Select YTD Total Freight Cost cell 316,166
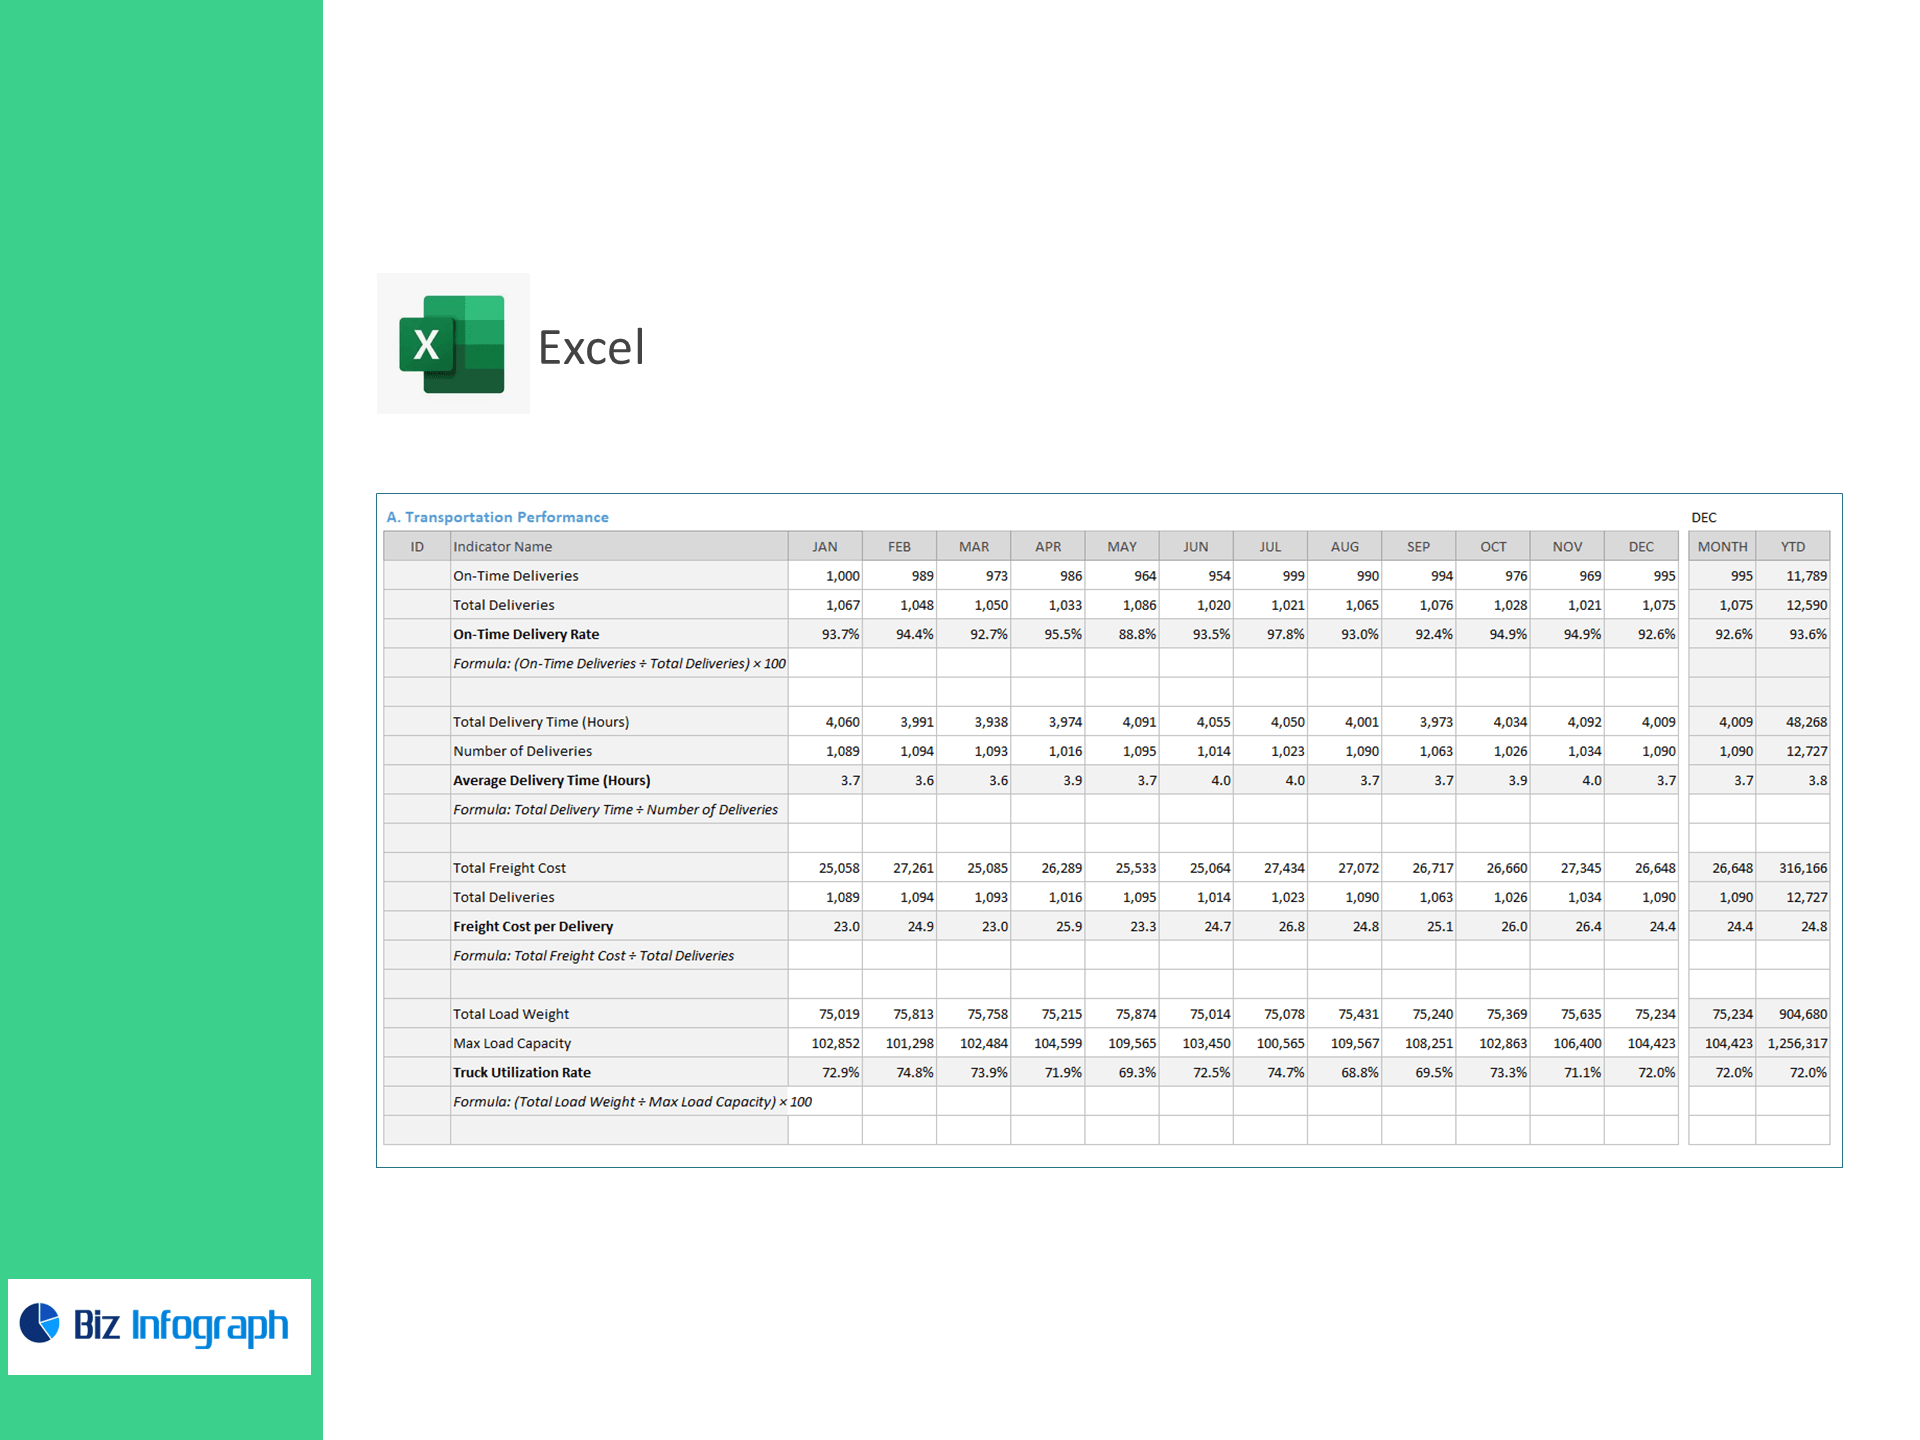 [x=1802, y=868]
